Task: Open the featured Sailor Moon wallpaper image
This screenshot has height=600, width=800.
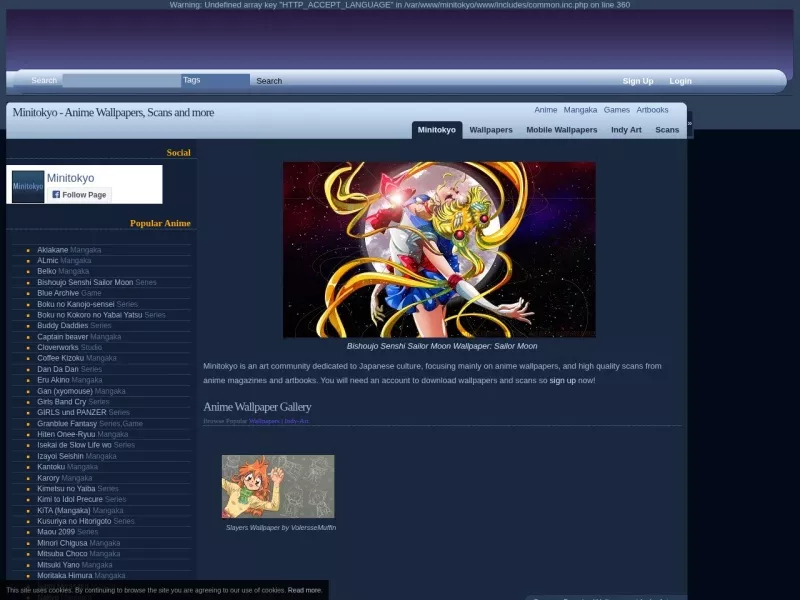Action: [x=439, y=249]
